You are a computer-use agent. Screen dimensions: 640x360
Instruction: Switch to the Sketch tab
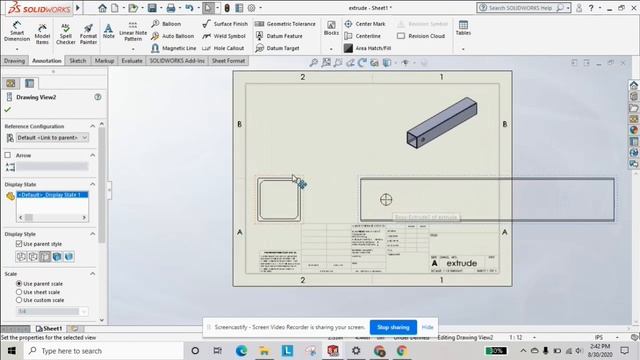(78, 61)
